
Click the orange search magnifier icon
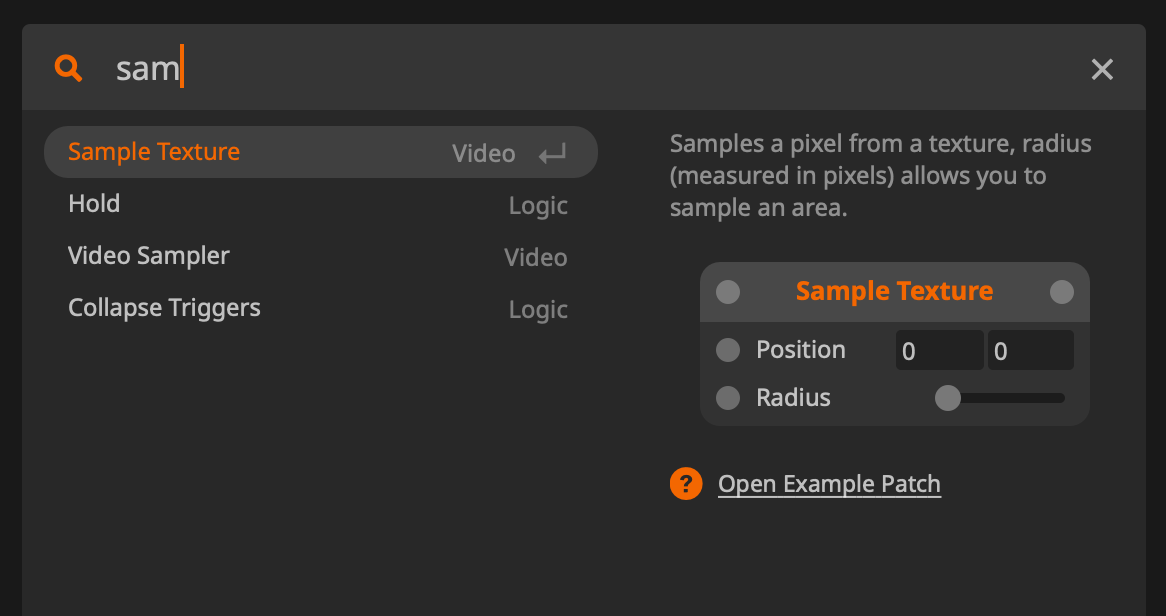click(68, 68)
